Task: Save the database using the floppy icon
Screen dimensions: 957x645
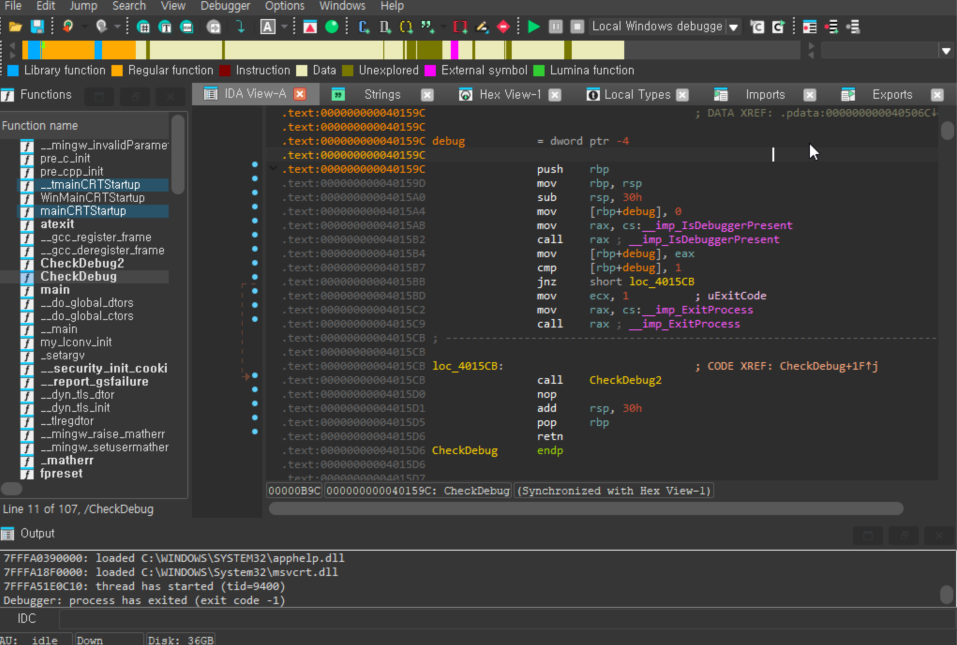Action: (x=37, y=27)
